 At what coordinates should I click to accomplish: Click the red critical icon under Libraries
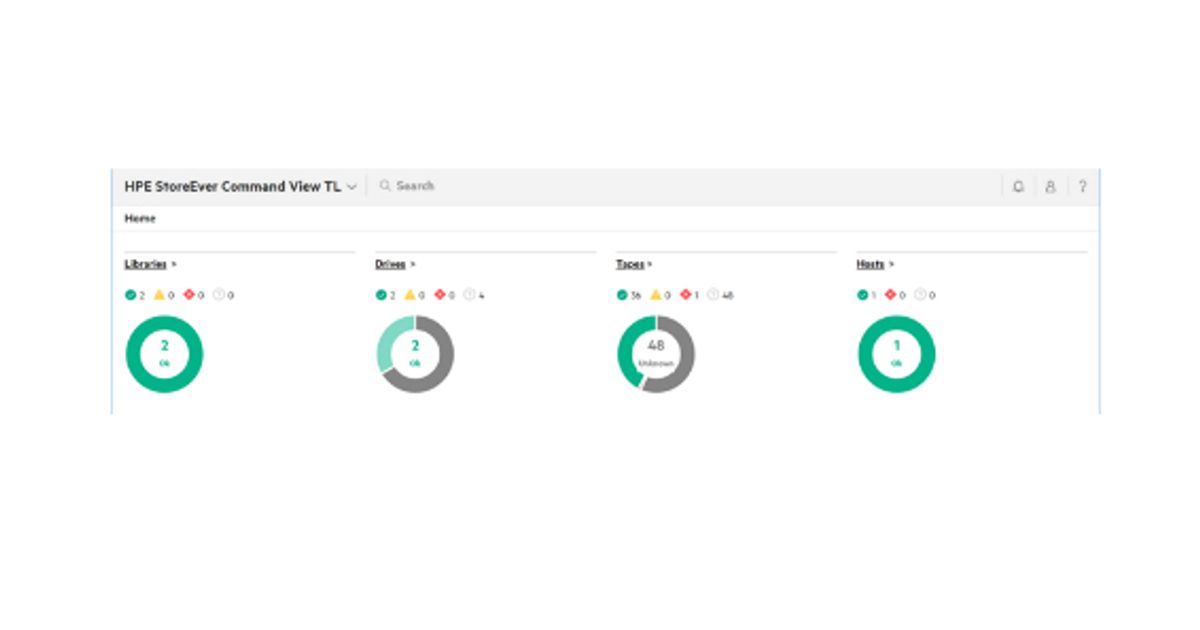[188, 295]
